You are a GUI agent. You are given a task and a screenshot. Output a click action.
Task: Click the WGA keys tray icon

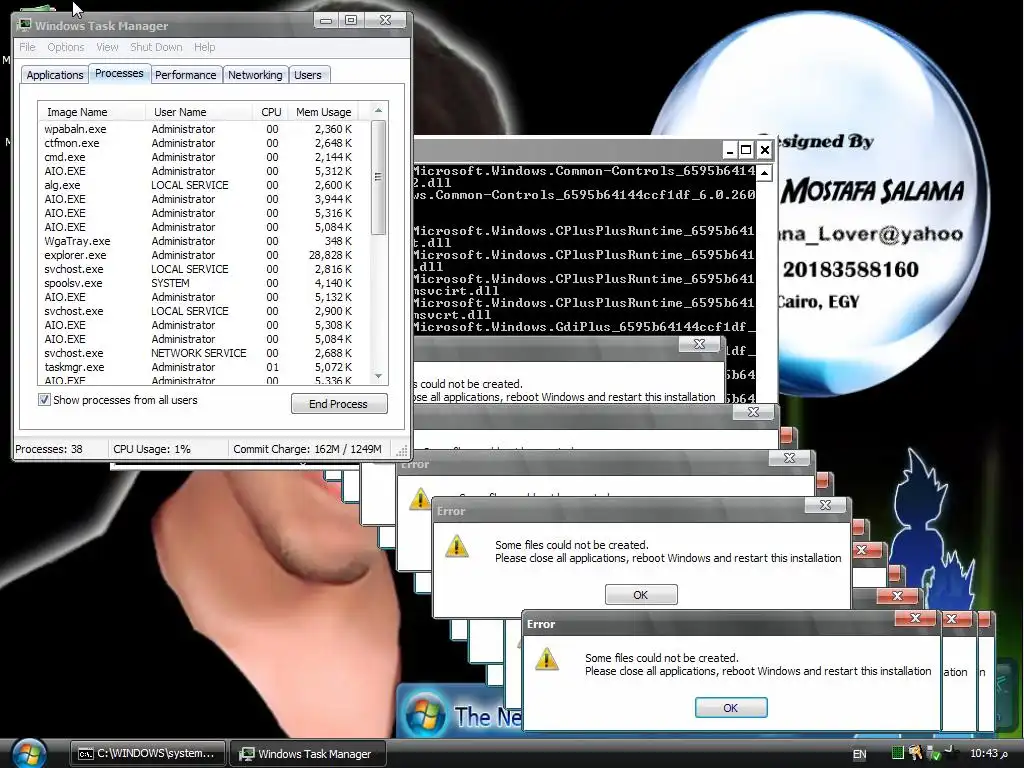pyautogui.click(x=916, y=753)
